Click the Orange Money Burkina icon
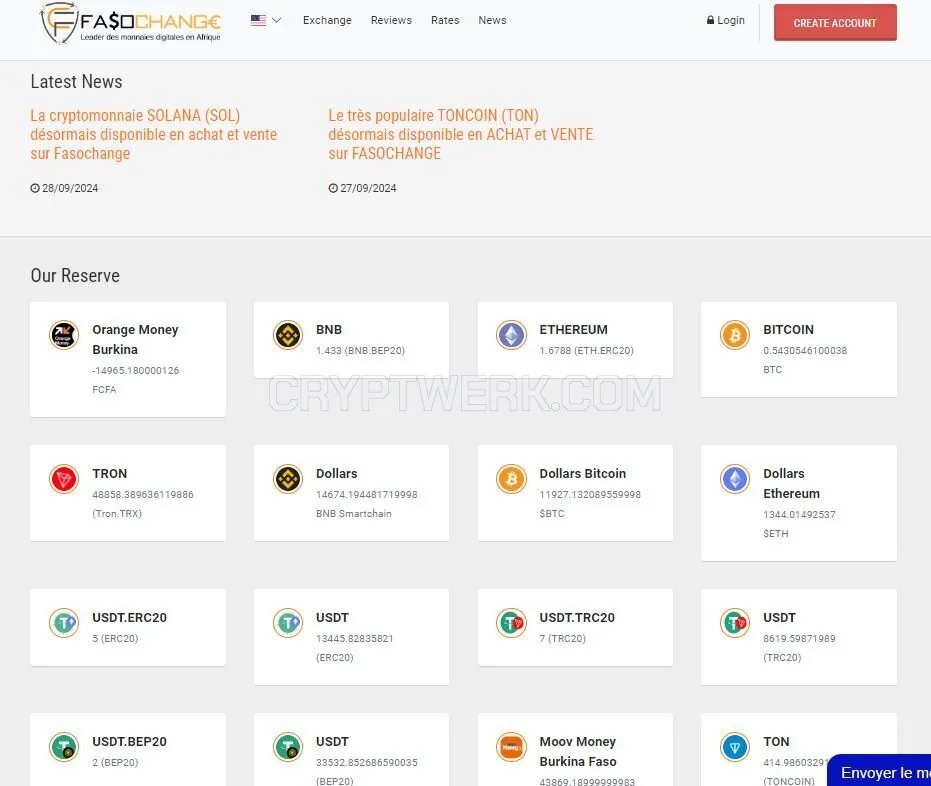Screen dimensions: 931x786 (x=64, y=335)
